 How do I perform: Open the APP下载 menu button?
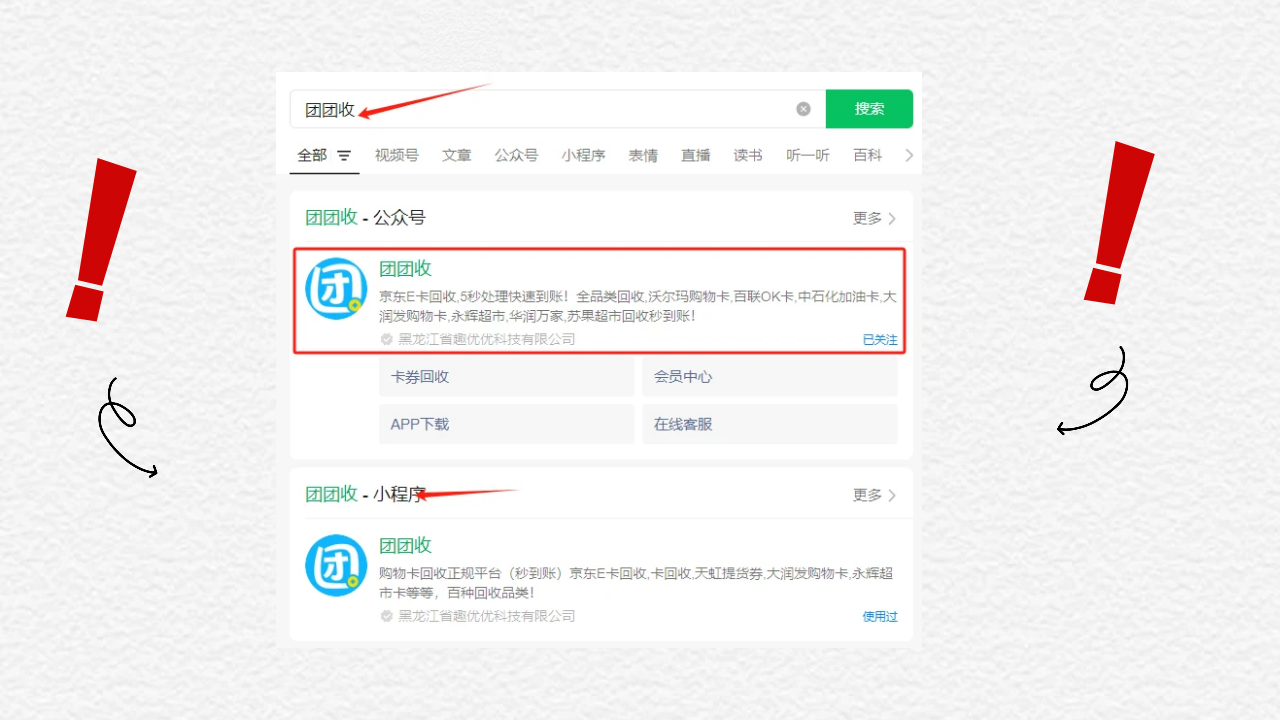pyautogui.click(x=507, y=424)
